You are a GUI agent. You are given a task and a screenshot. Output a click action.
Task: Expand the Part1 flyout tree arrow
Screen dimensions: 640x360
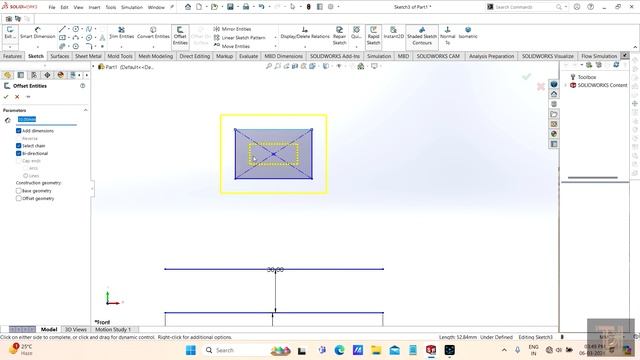tap(93, 67)
